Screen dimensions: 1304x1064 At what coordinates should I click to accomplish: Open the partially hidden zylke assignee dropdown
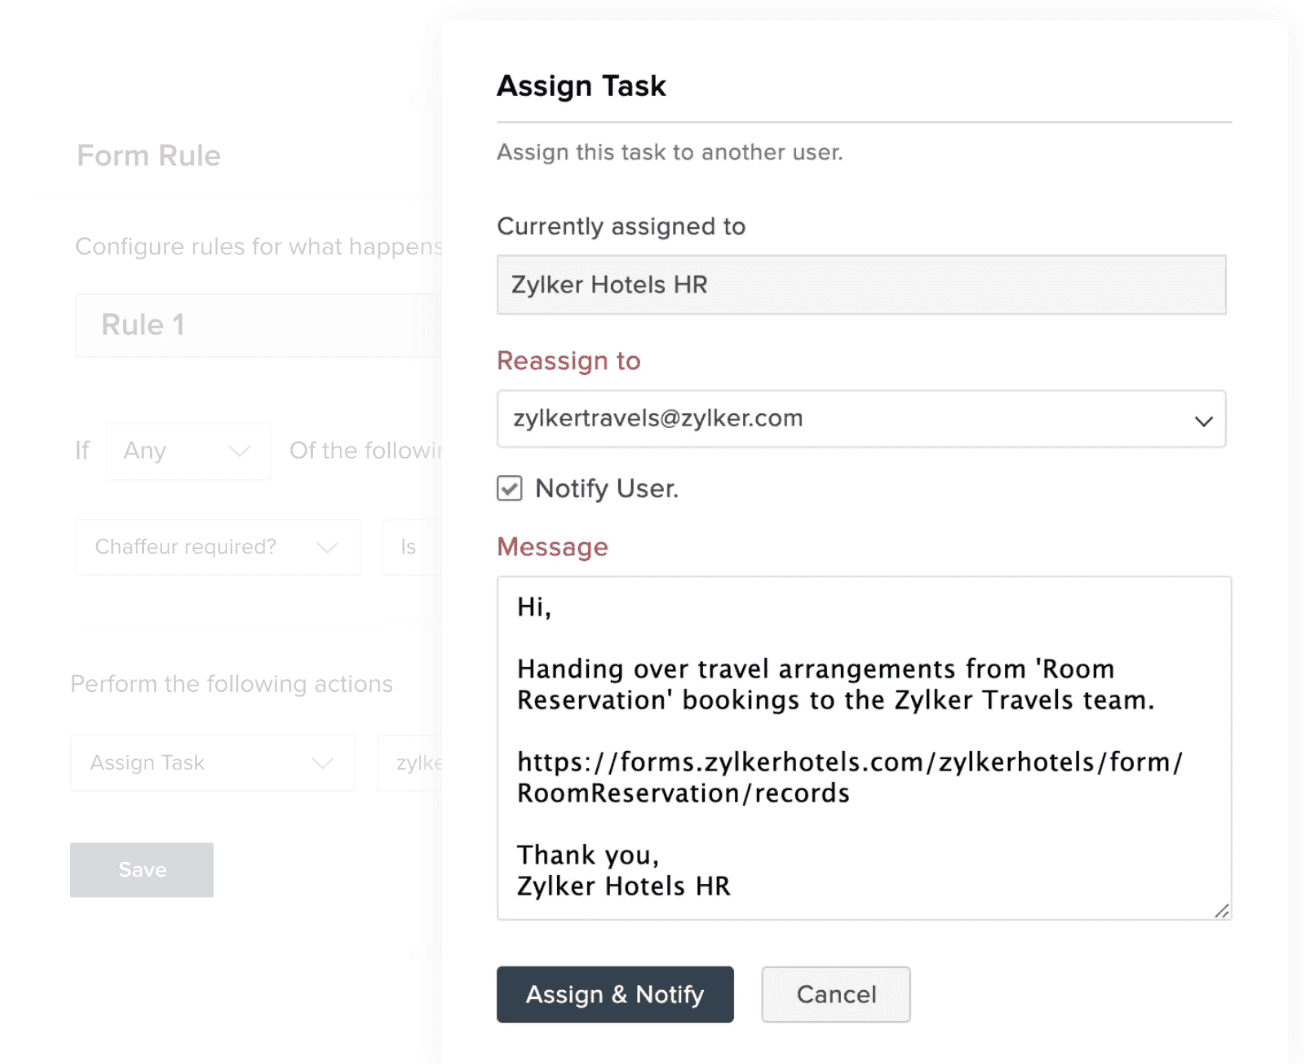click(x=412, y=763)
